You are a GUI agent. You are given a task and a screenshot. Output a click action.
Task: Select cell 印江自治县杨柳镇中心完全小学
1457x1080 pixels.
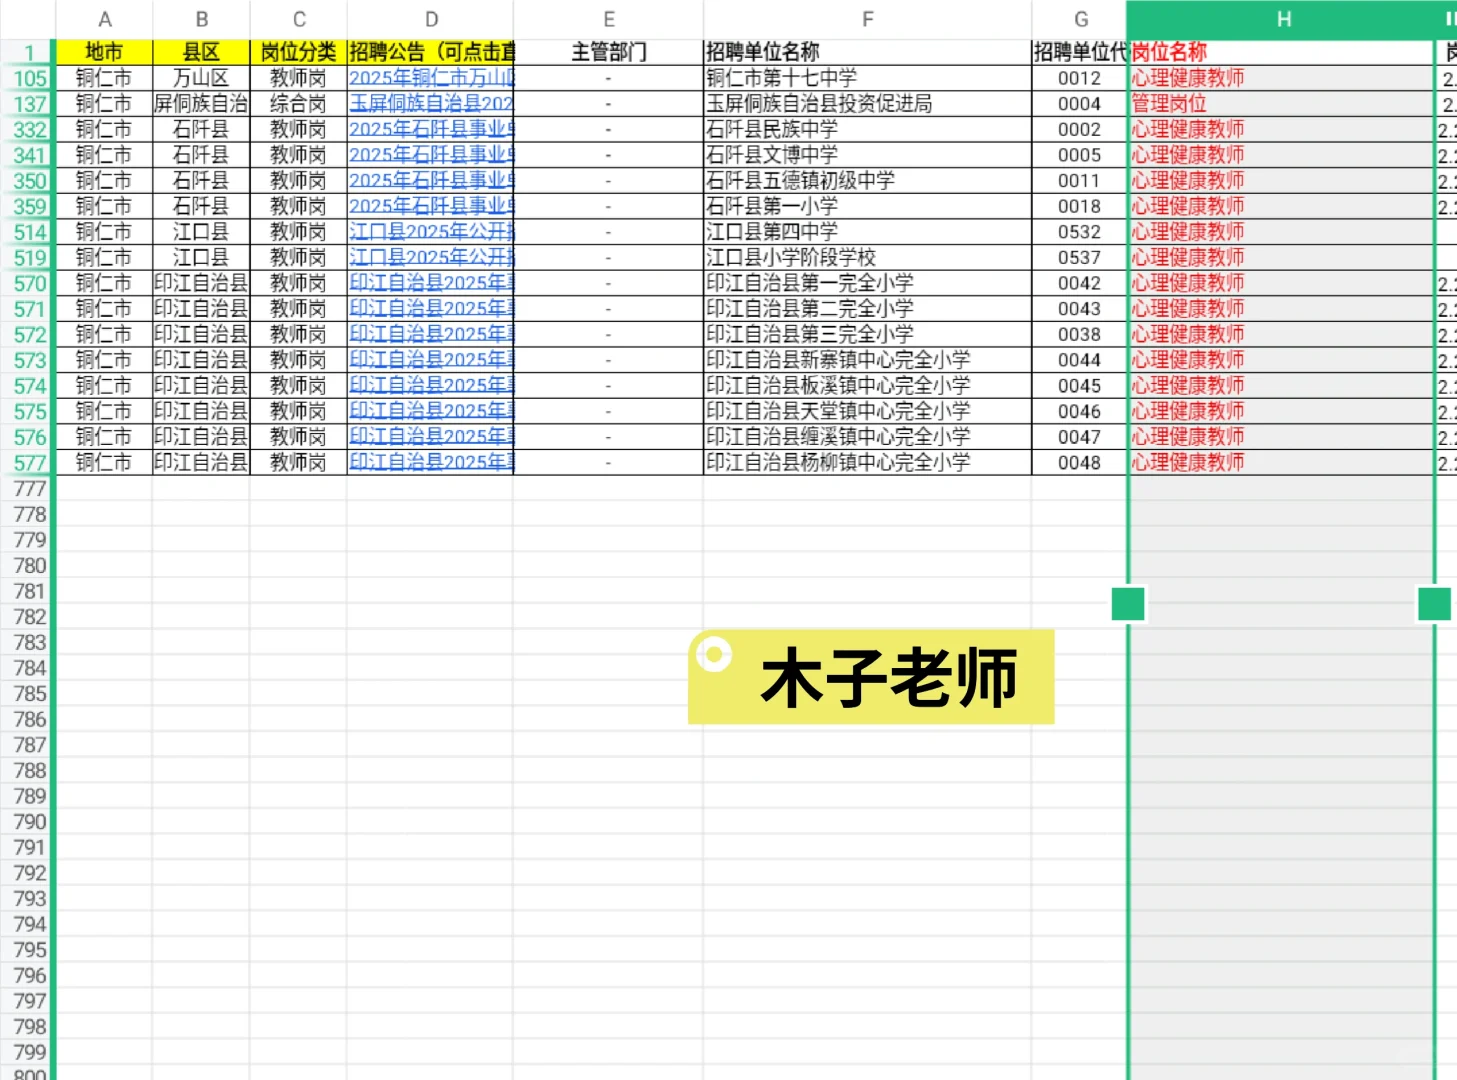(x=867, y=462)
